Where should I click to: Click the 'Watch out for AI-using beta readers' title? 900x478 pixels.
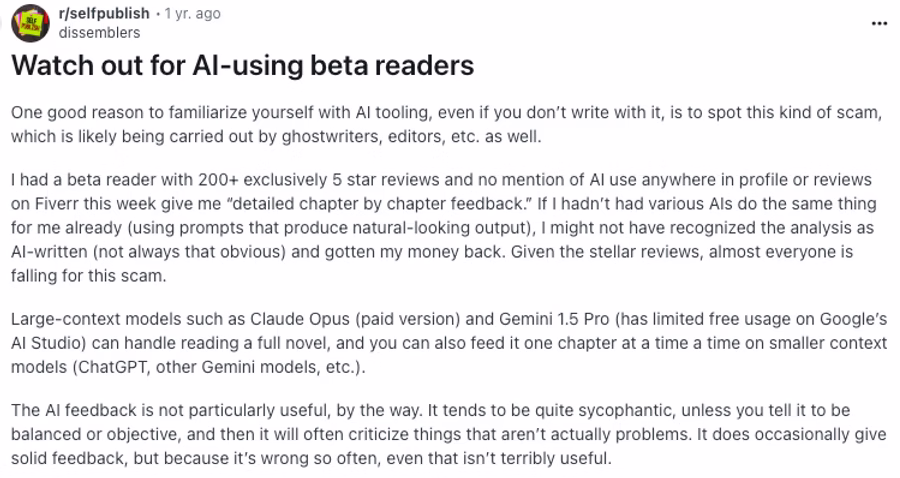[x=241, y=67]
